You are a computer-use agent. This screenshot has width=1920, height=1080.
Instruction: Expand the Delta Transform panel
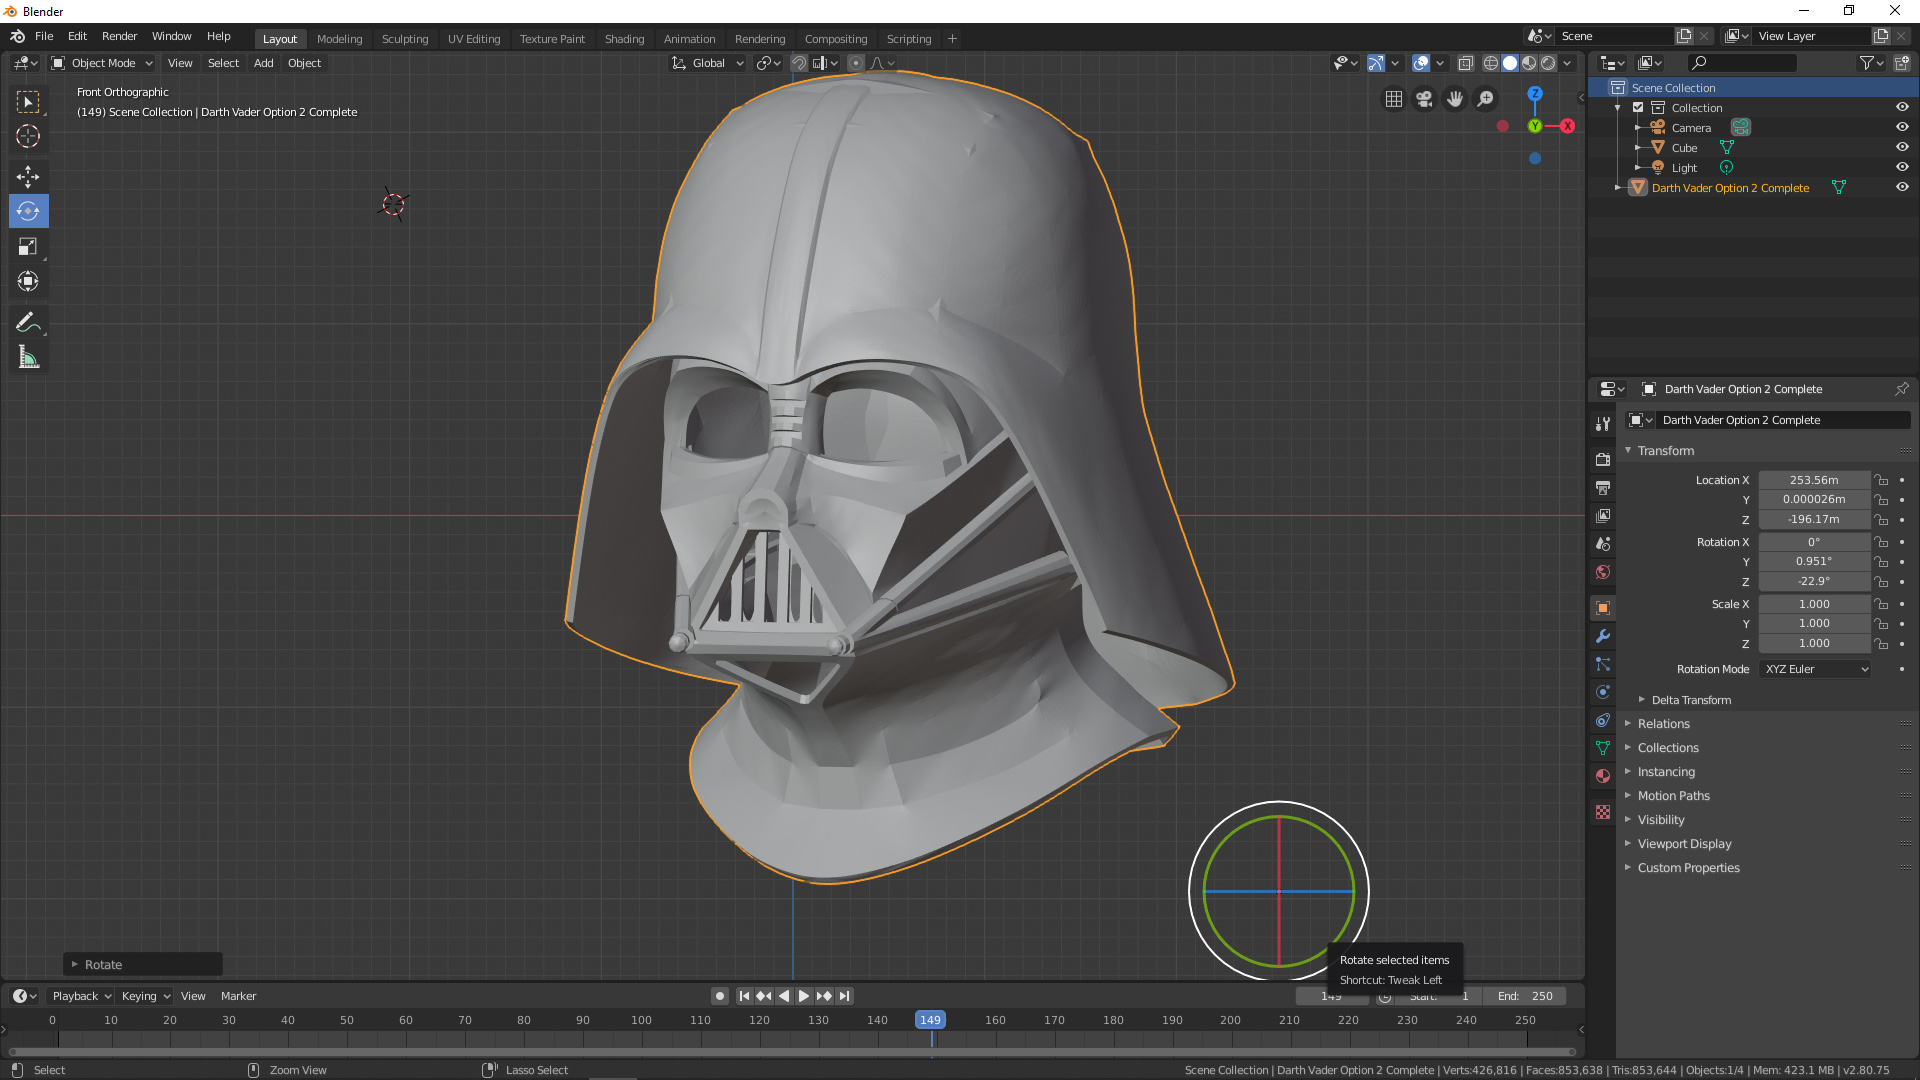pos(1690,700)
